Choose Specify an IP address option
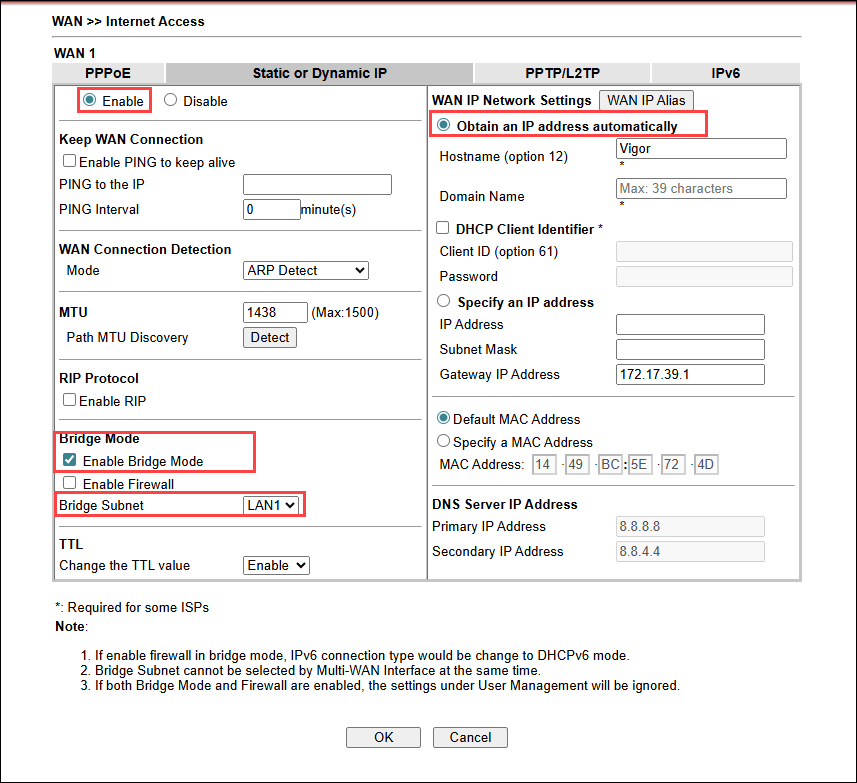Image resolution: width=857 pixels, height=783 pixels. [444, 302]
